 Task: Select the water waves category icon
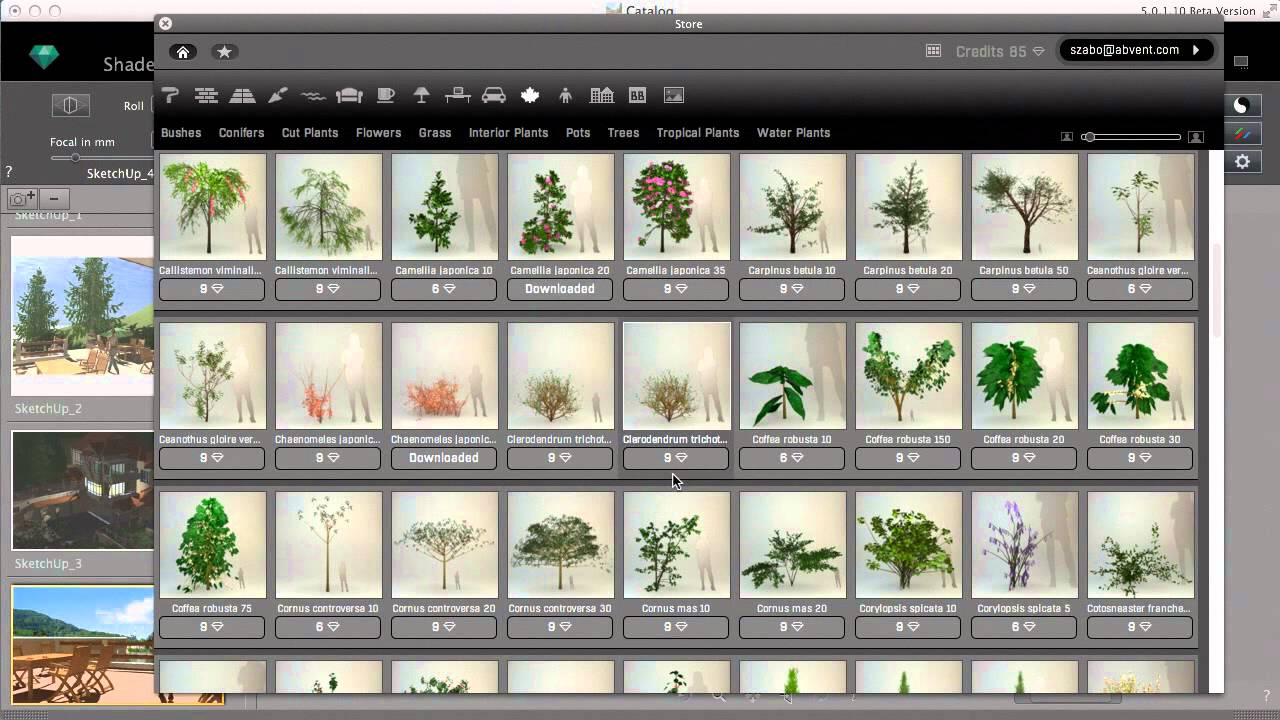[313, 96]
